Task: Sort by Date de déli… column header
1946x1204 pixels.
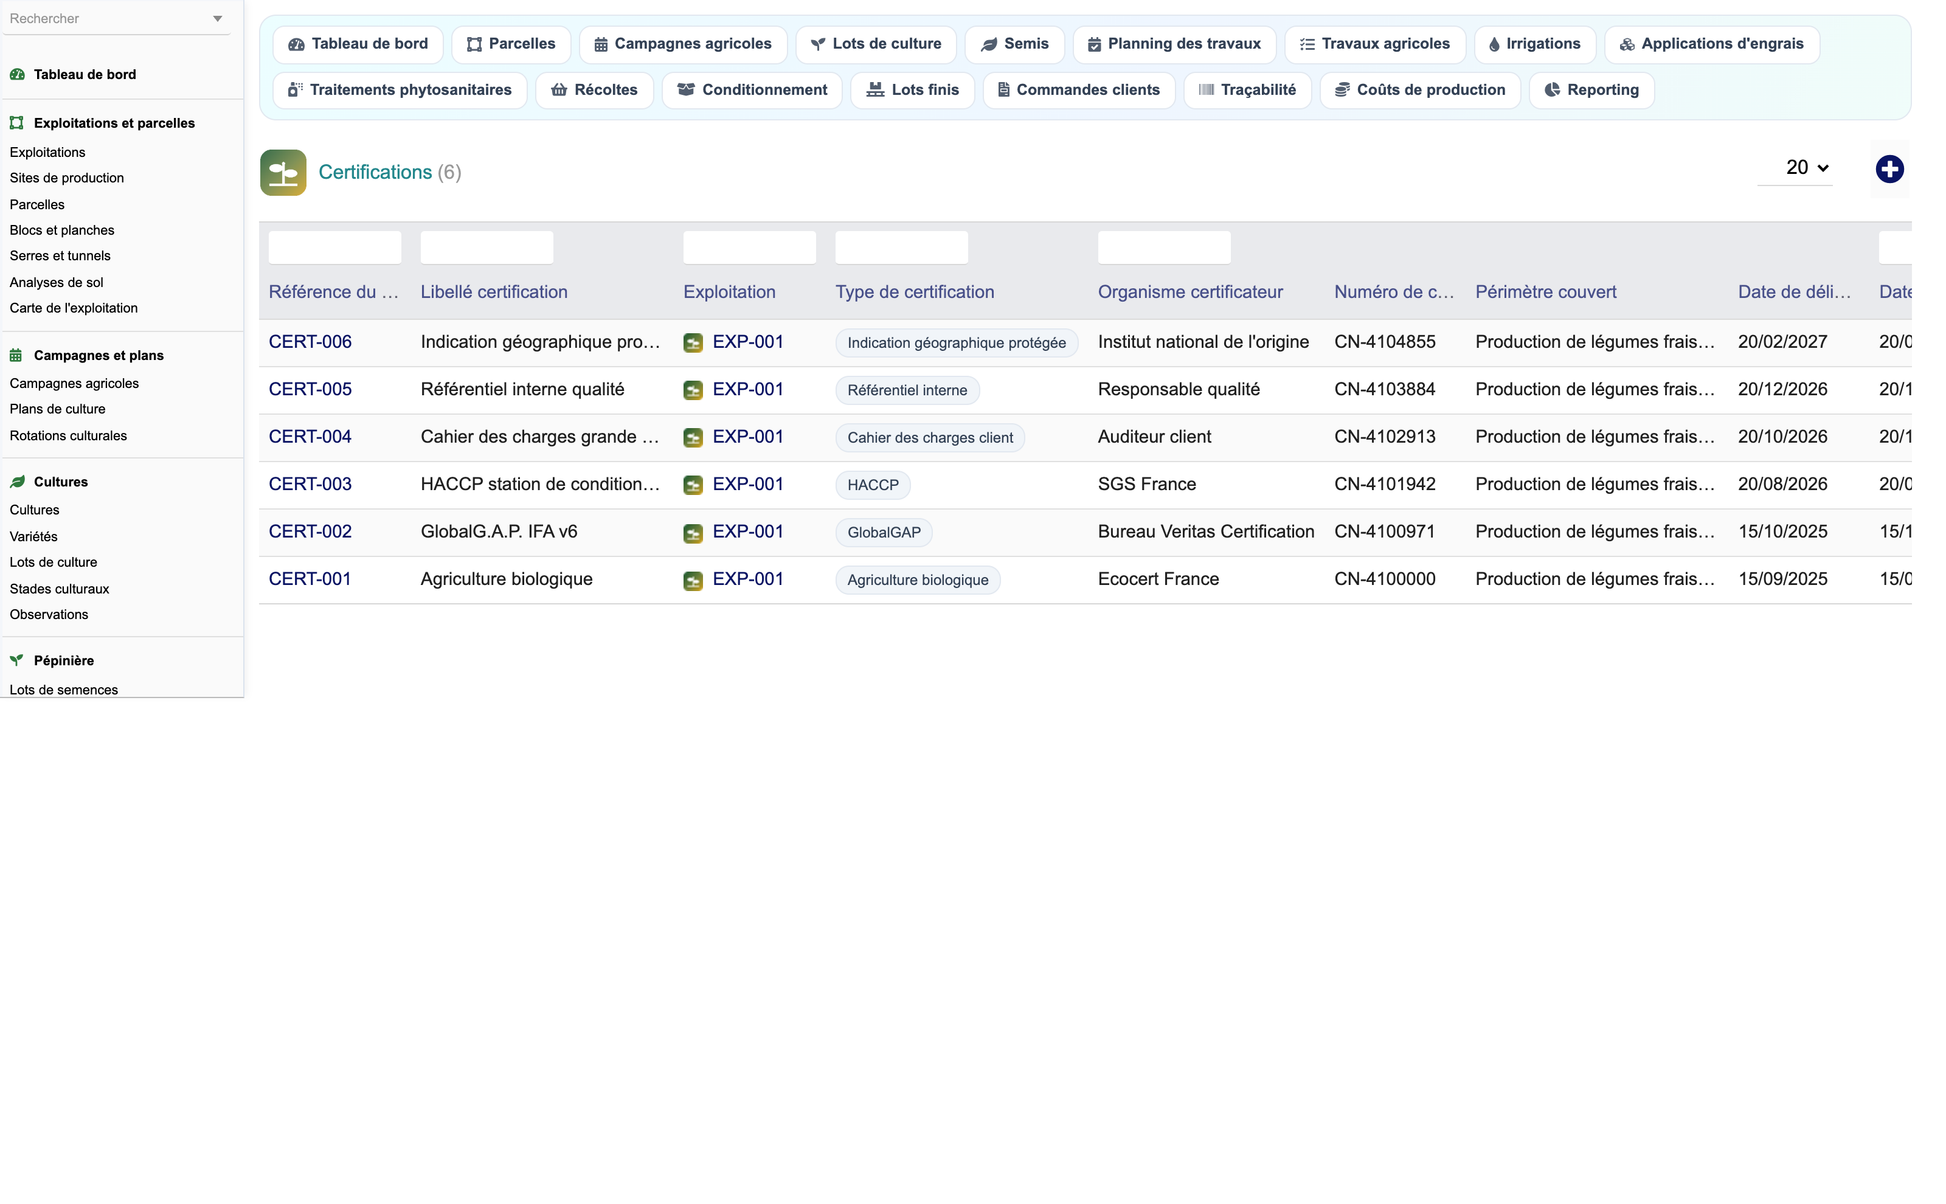Action: [1794, 292]
